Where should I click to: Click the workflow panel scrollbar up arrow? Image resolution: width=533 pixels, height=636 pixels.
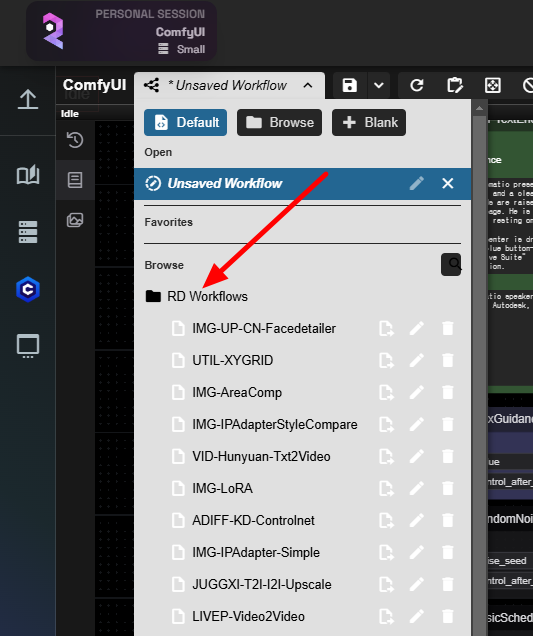[479, 108]
